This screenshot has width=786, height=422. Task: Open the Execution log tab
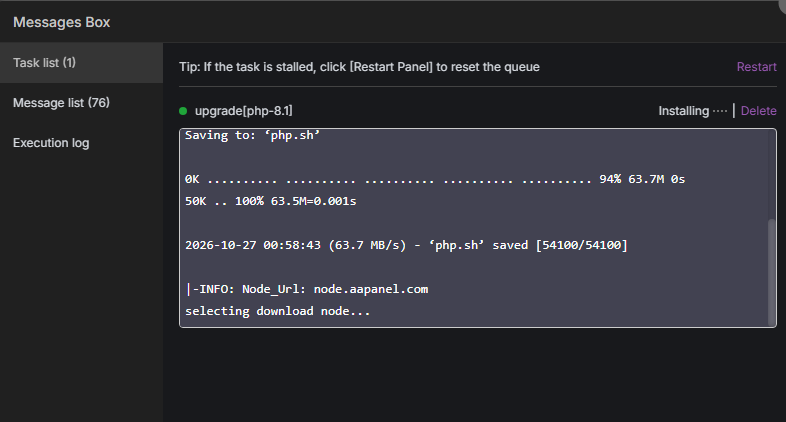81,143
